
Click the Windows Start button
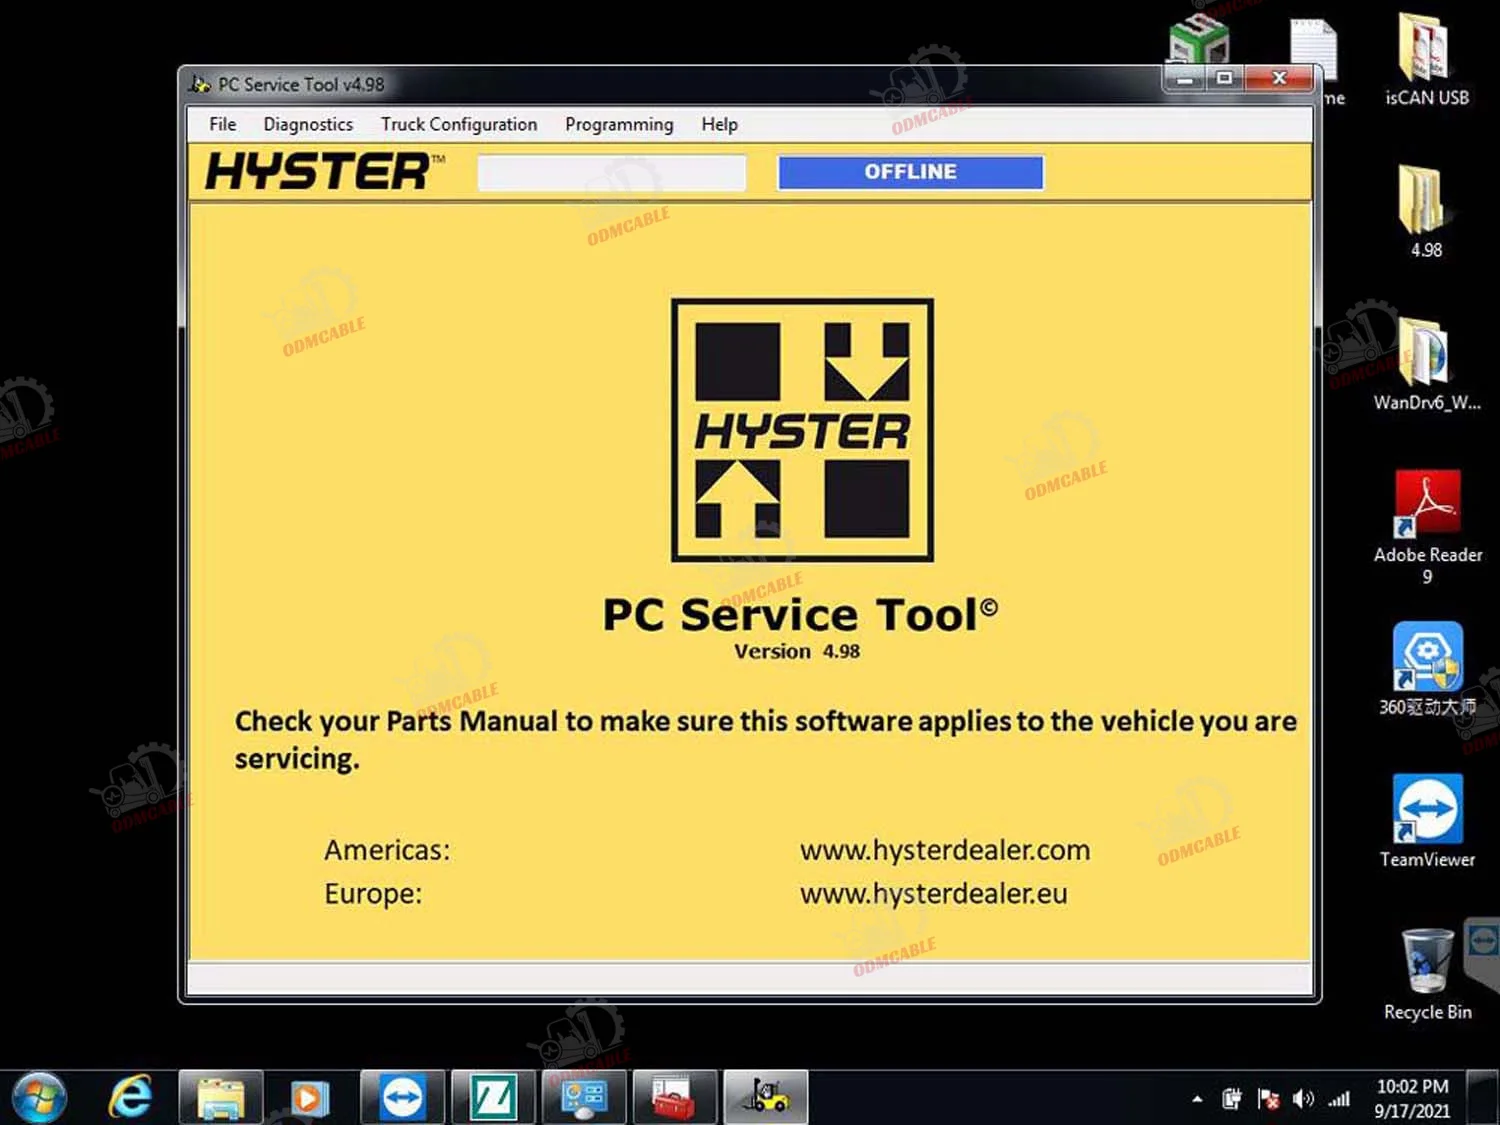40,1097
